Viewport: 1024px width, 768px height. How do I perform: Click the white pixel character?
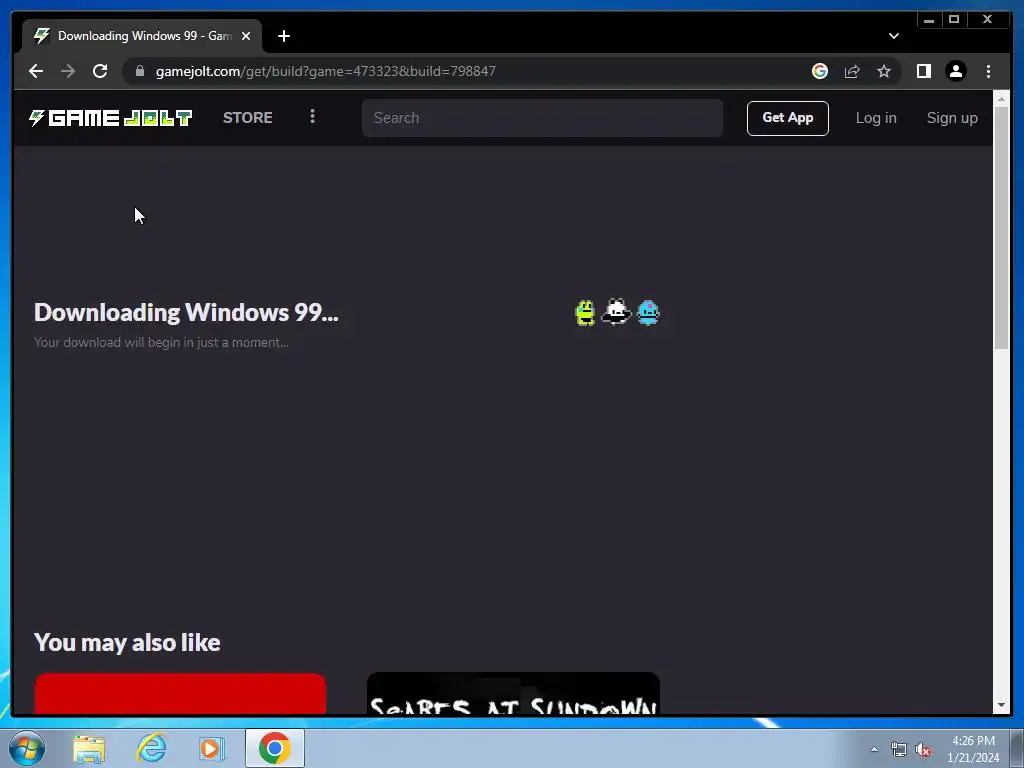pyautogui.click(x=616, y=312)
